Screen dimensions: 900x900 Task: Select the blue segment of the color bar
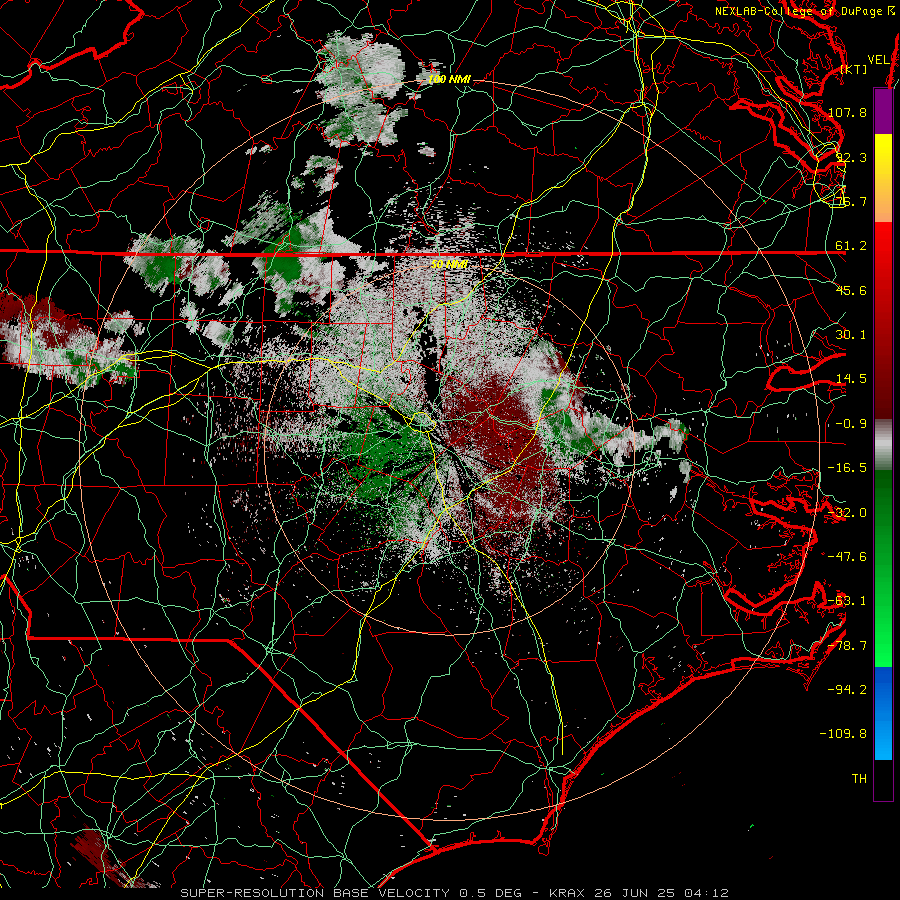pyautogui.click(x=883, y=713)
